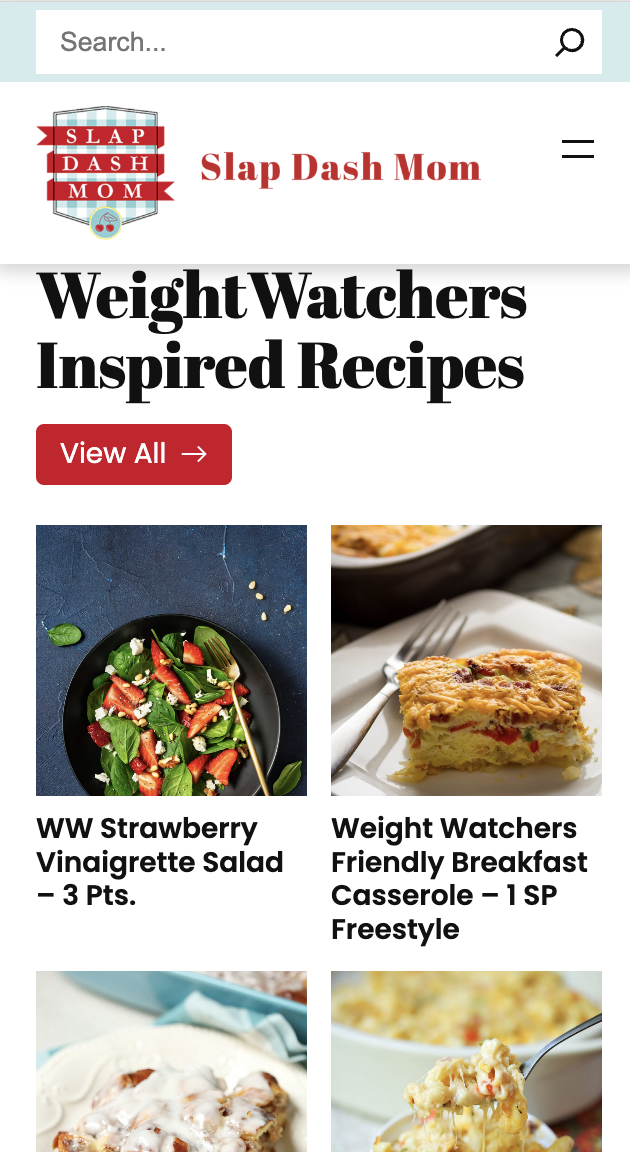Click the View All button
Image resolution: width=630 pixels, height=1152 pixels.
point(134,454)
